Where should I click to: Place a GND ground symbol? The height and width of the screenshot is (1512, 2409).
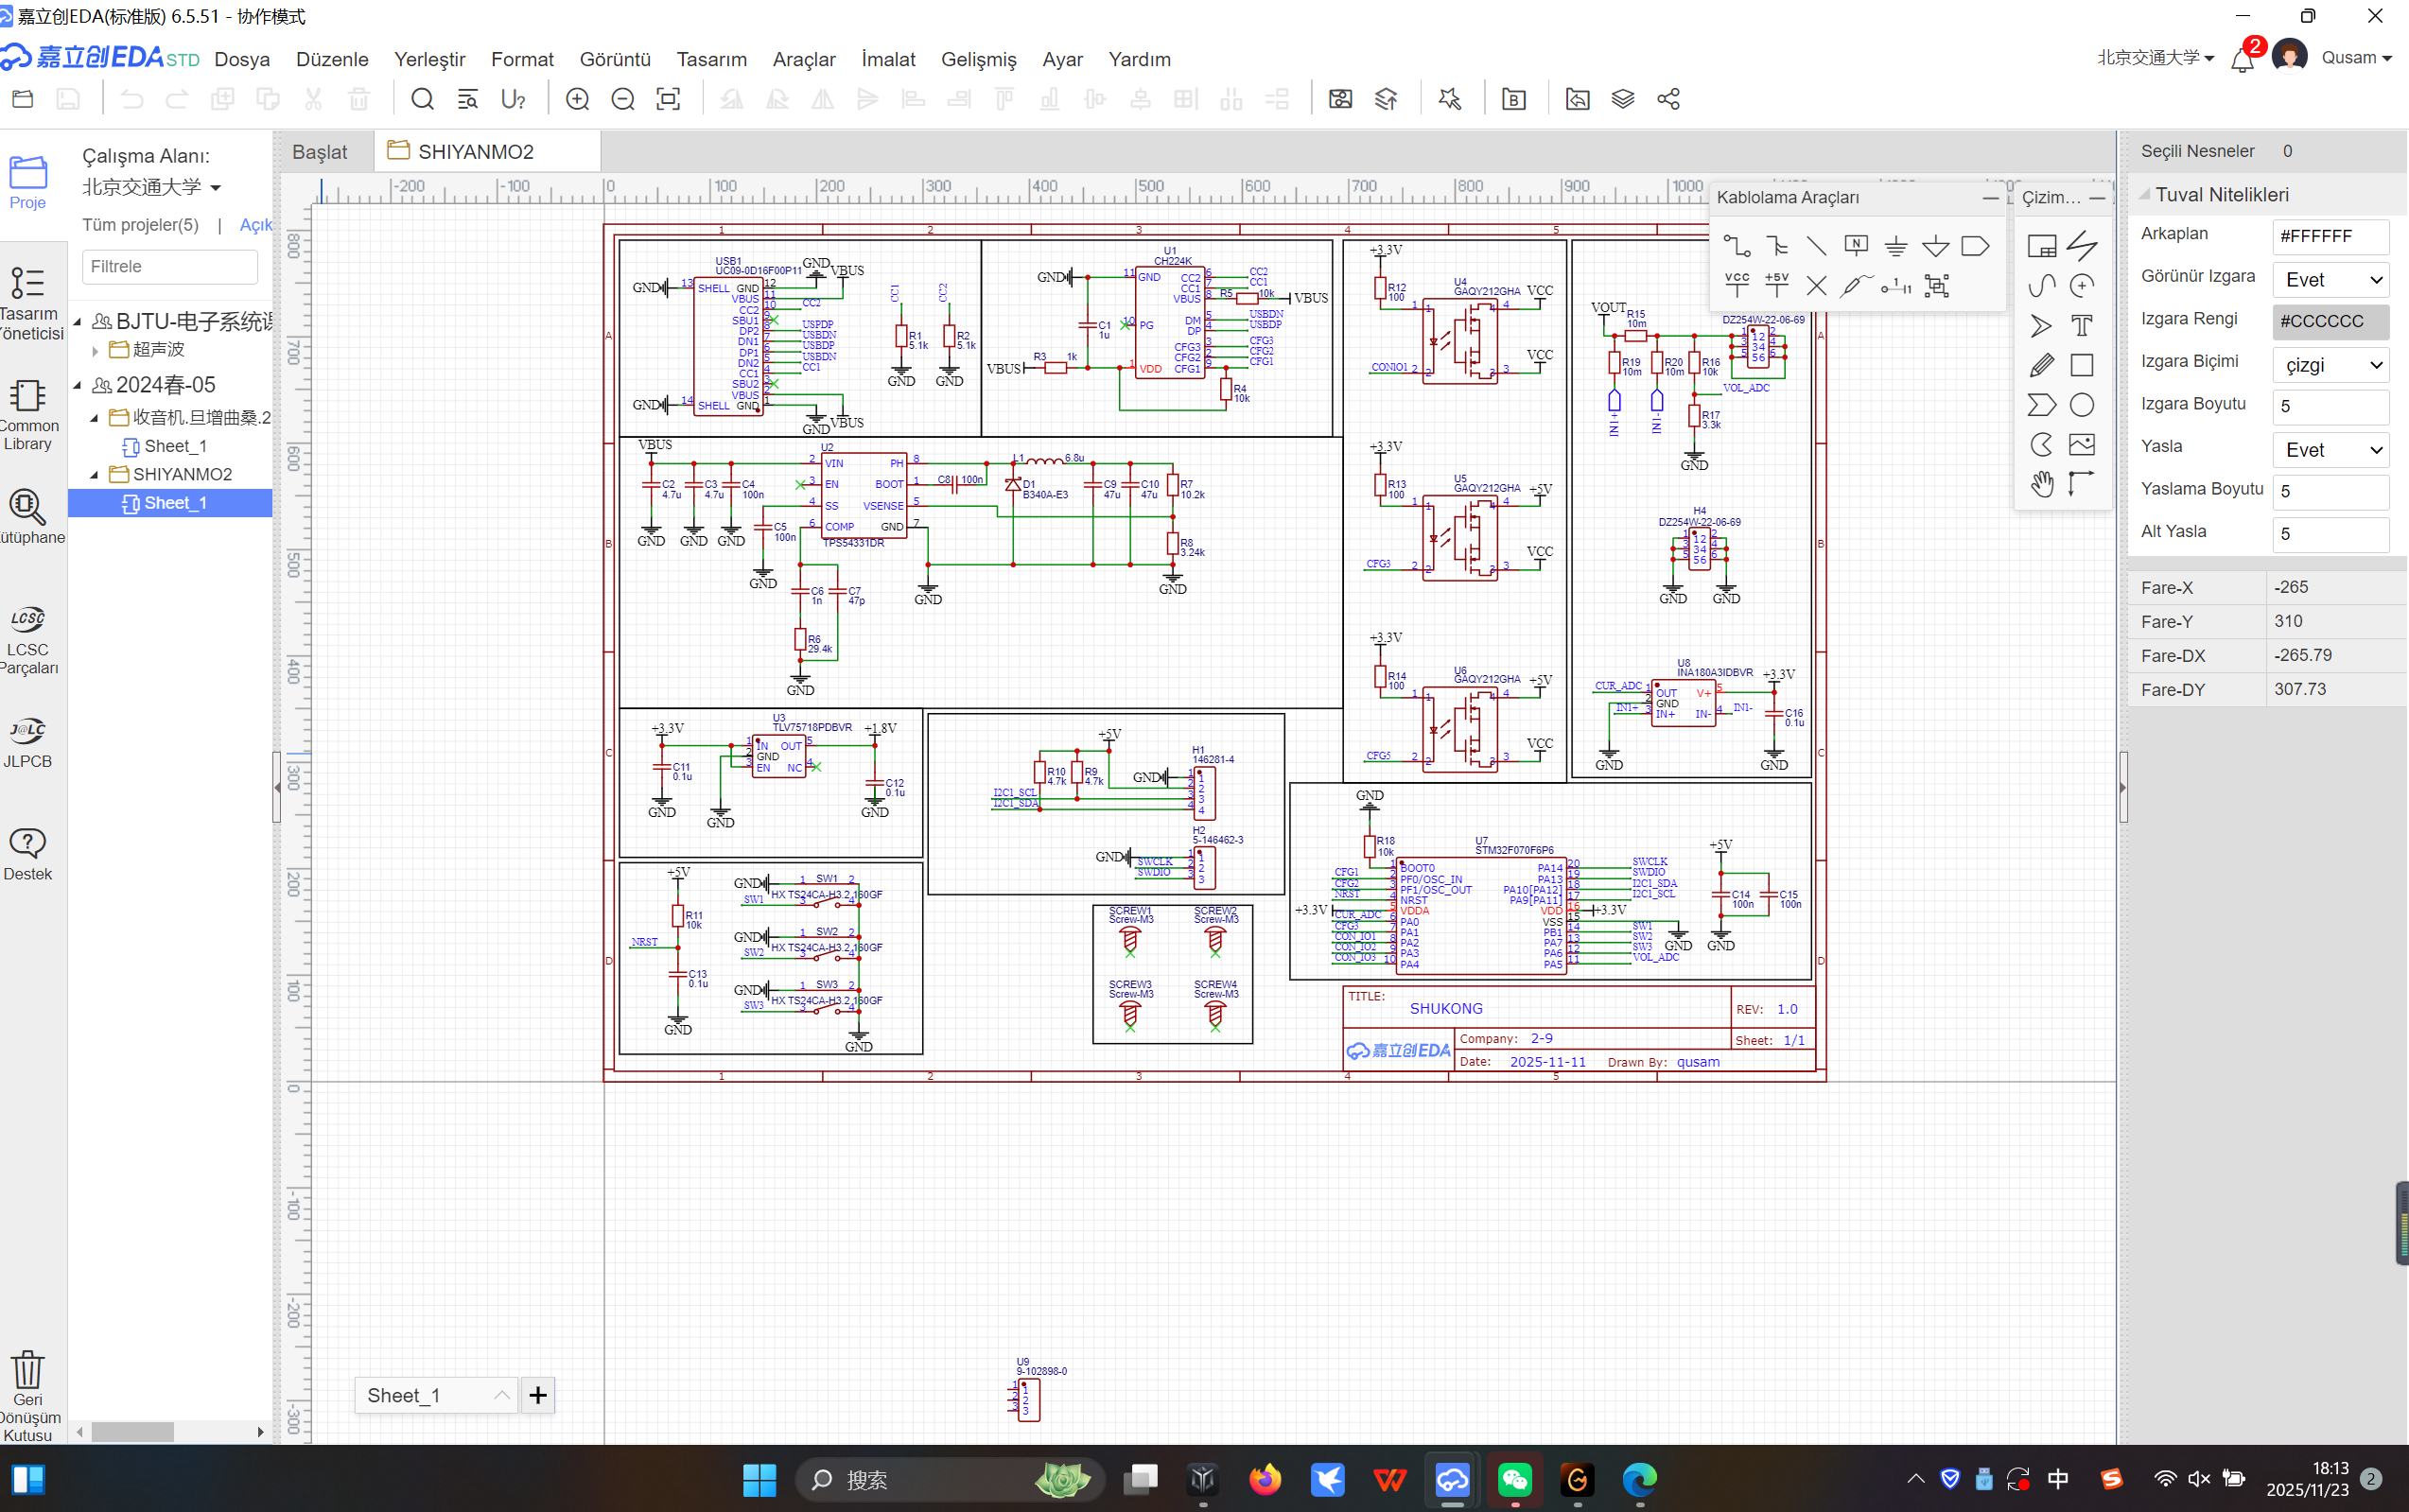click(1896, 246)
